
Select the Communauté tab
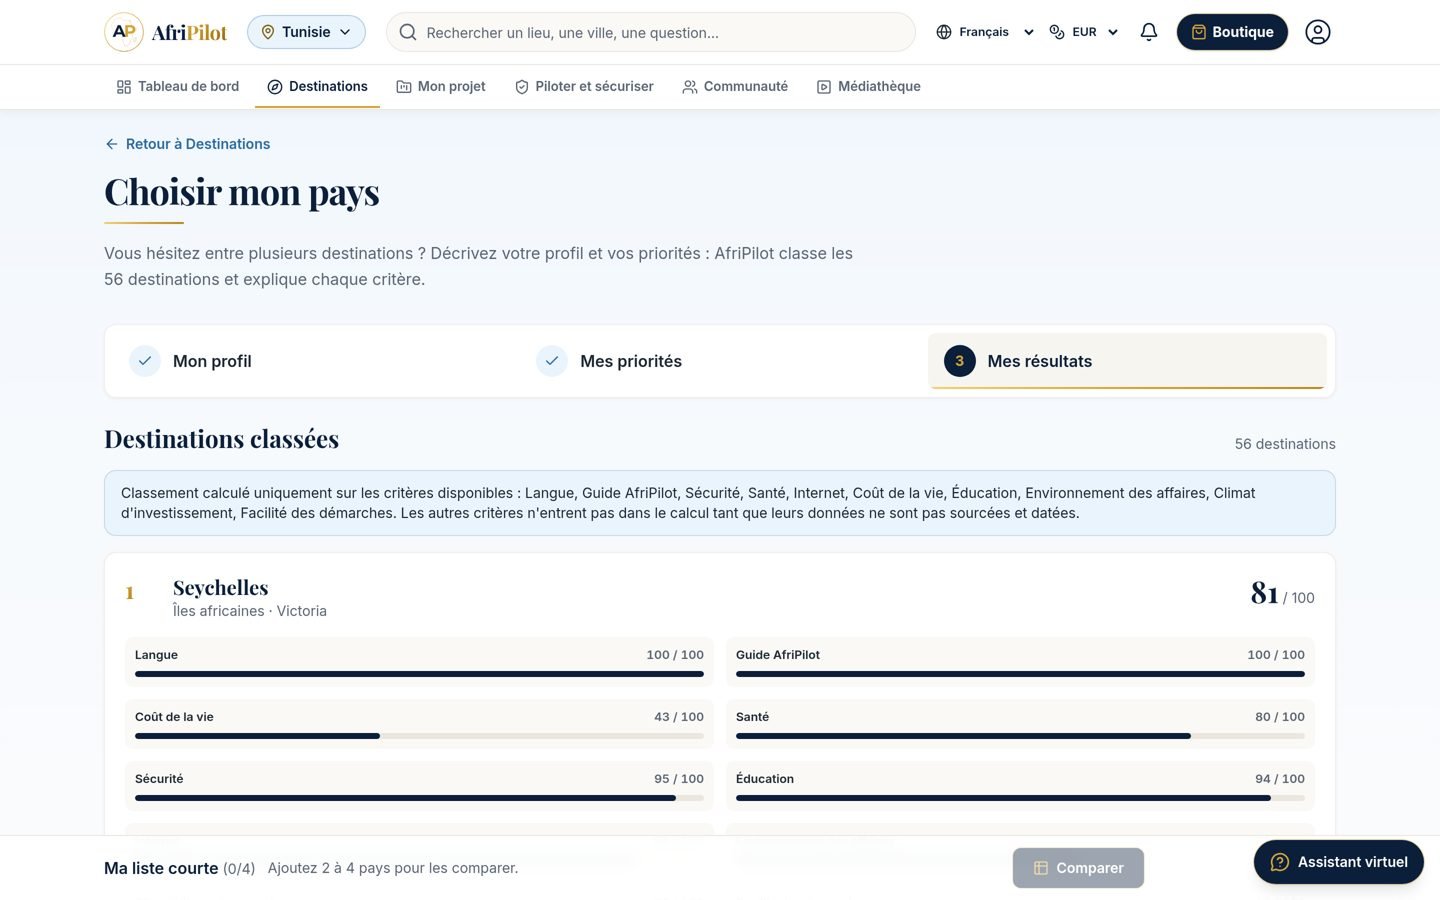click(735, 87)
